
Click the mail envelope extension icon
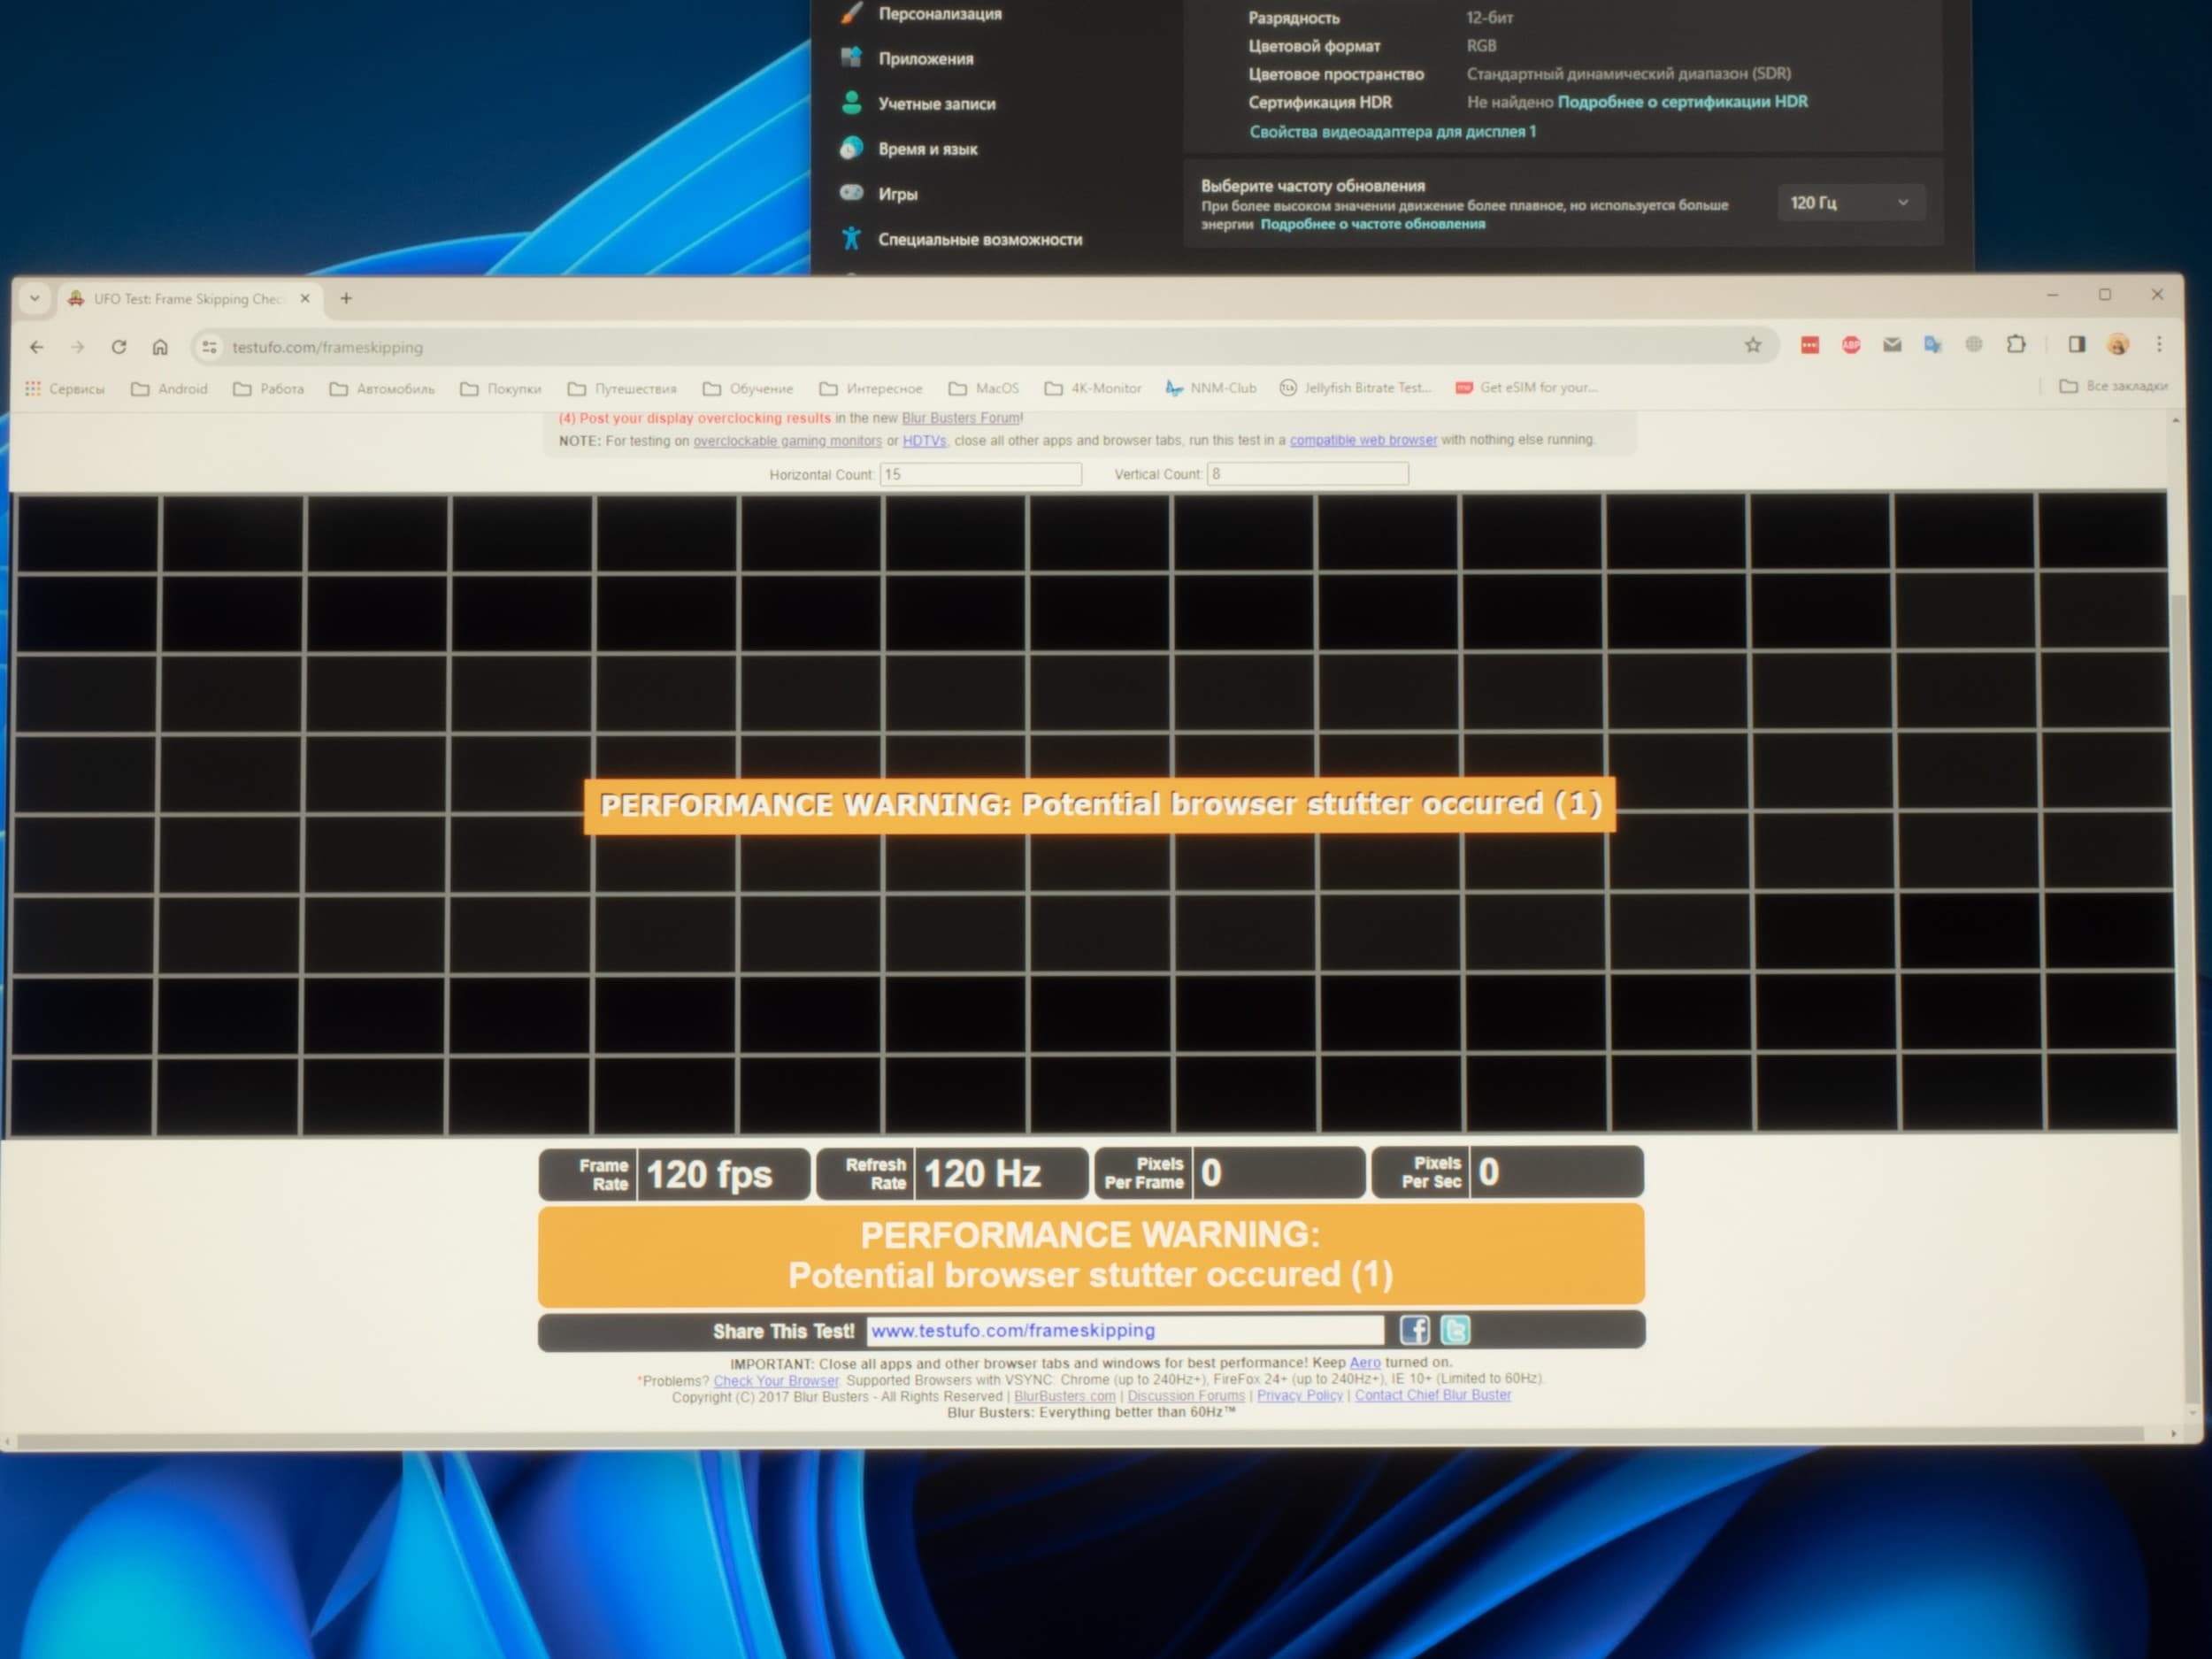[x=1892, y=345]
